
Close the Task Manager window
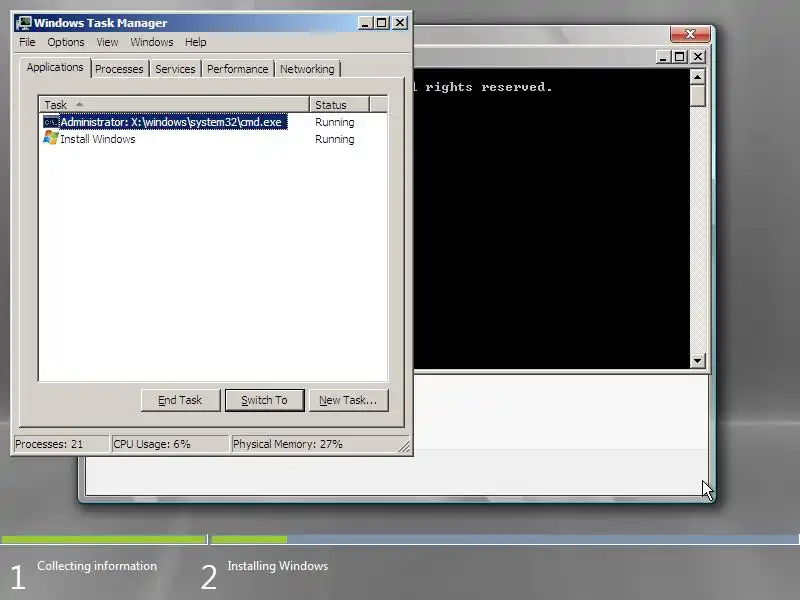(400, 23)
